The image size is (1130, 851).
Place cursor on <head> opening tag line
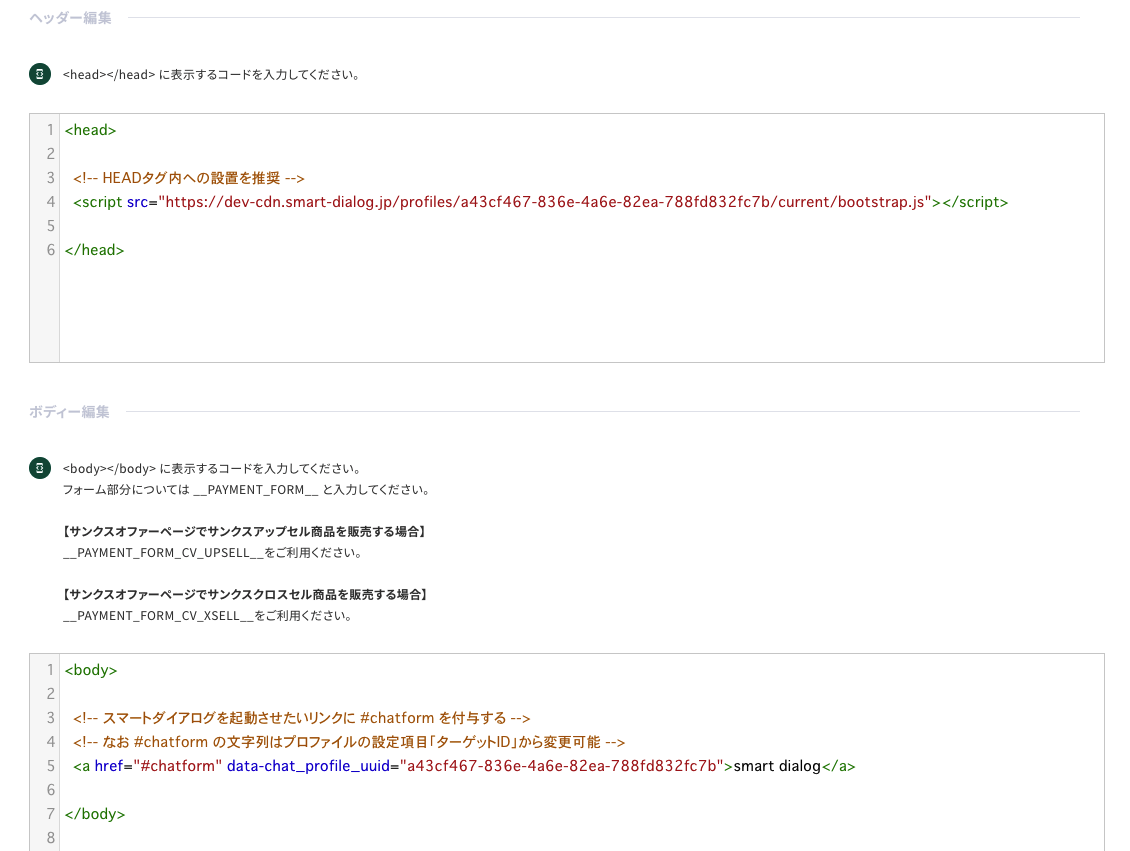point(90,130)
